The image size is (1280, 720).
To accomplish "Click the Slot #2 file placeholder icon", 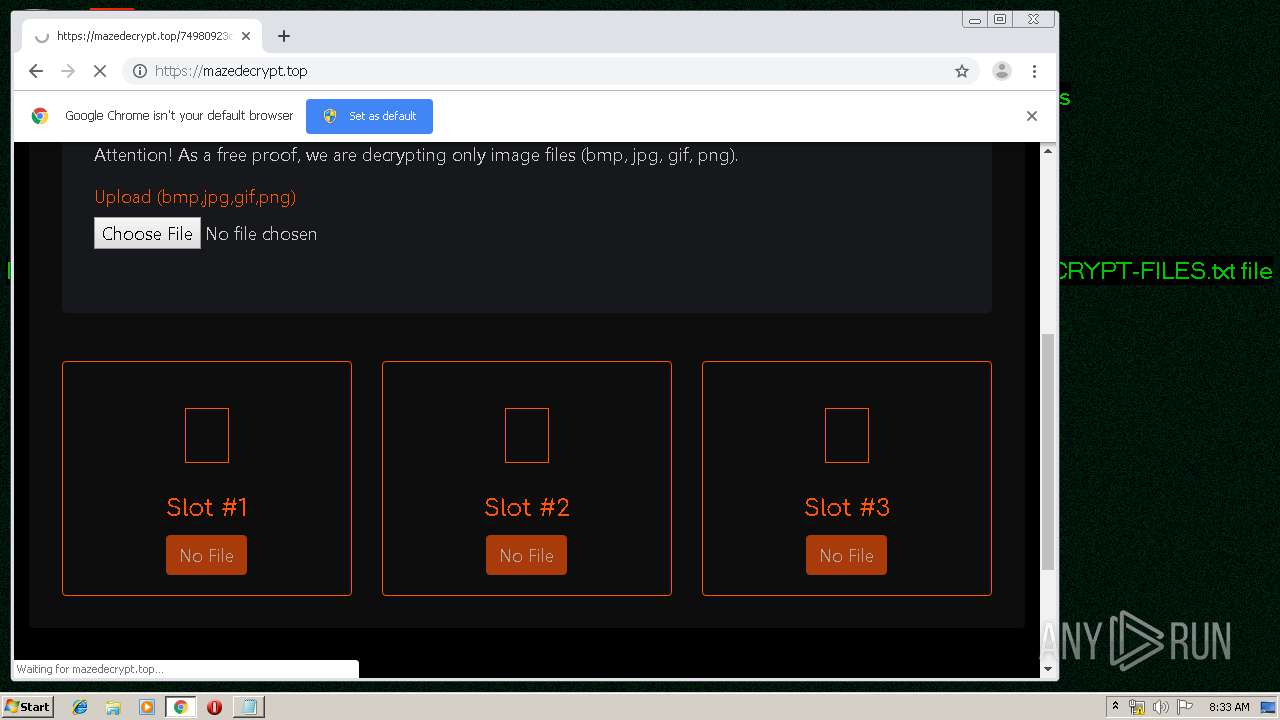I will point(527,435).
